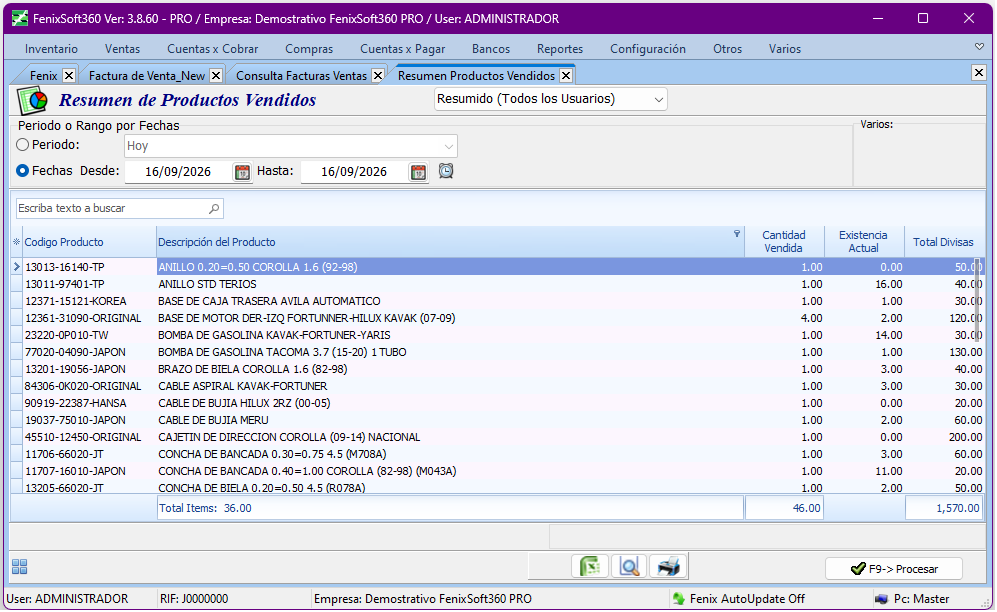Click the Pc: Master computer icon
The image size is (997, 612).
[881, 599]
